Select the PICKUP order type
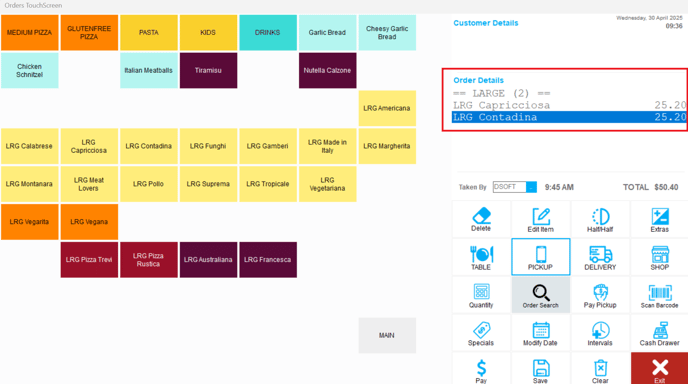Image resolution: width=688 pixels, height=384 pixels. [x=541, y=257]
